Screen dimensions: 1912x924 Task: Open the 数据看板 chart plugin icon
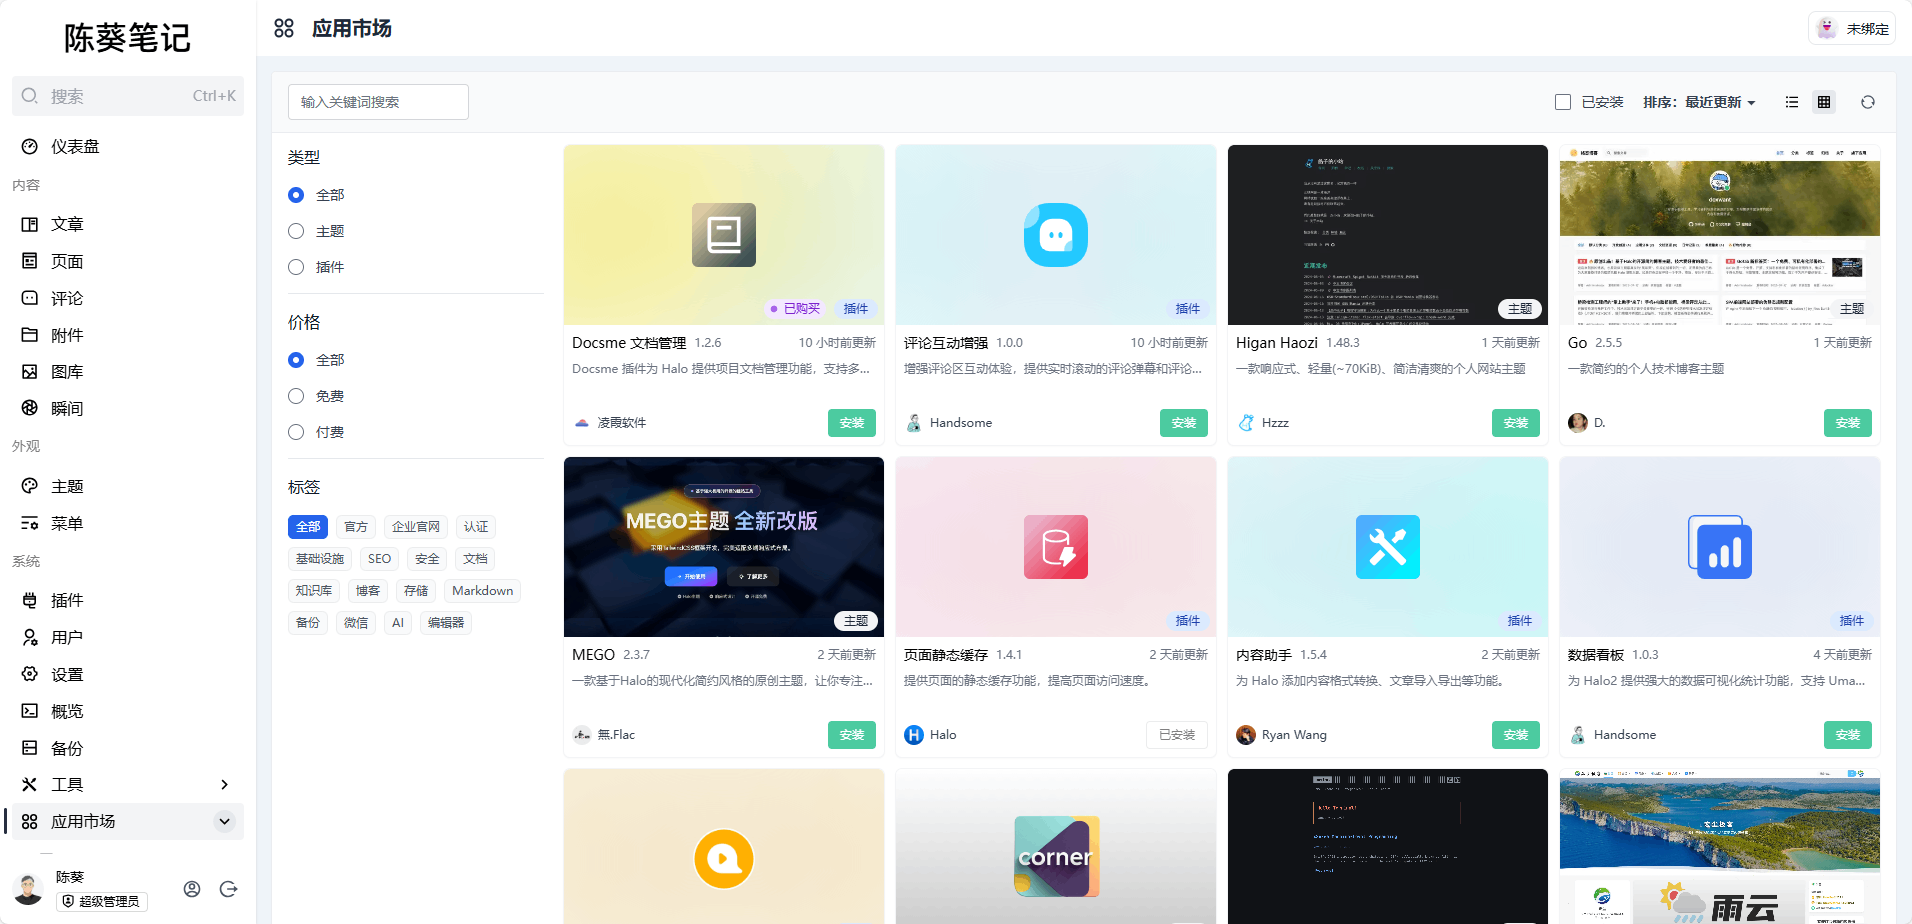(1719, 547)
